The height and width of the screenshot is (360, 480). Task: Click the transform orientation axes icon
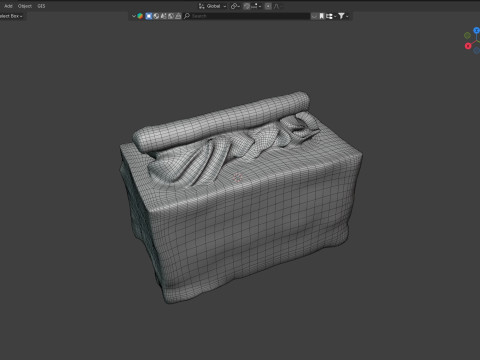point(201,6)
